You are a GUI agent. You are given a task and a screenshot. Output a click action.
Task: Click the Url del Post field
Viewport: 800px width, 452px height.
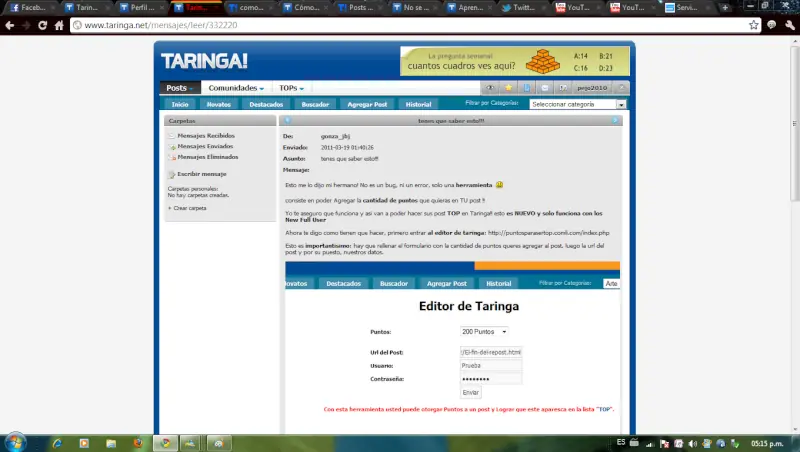pyautogui.click(x=491, y=352)
